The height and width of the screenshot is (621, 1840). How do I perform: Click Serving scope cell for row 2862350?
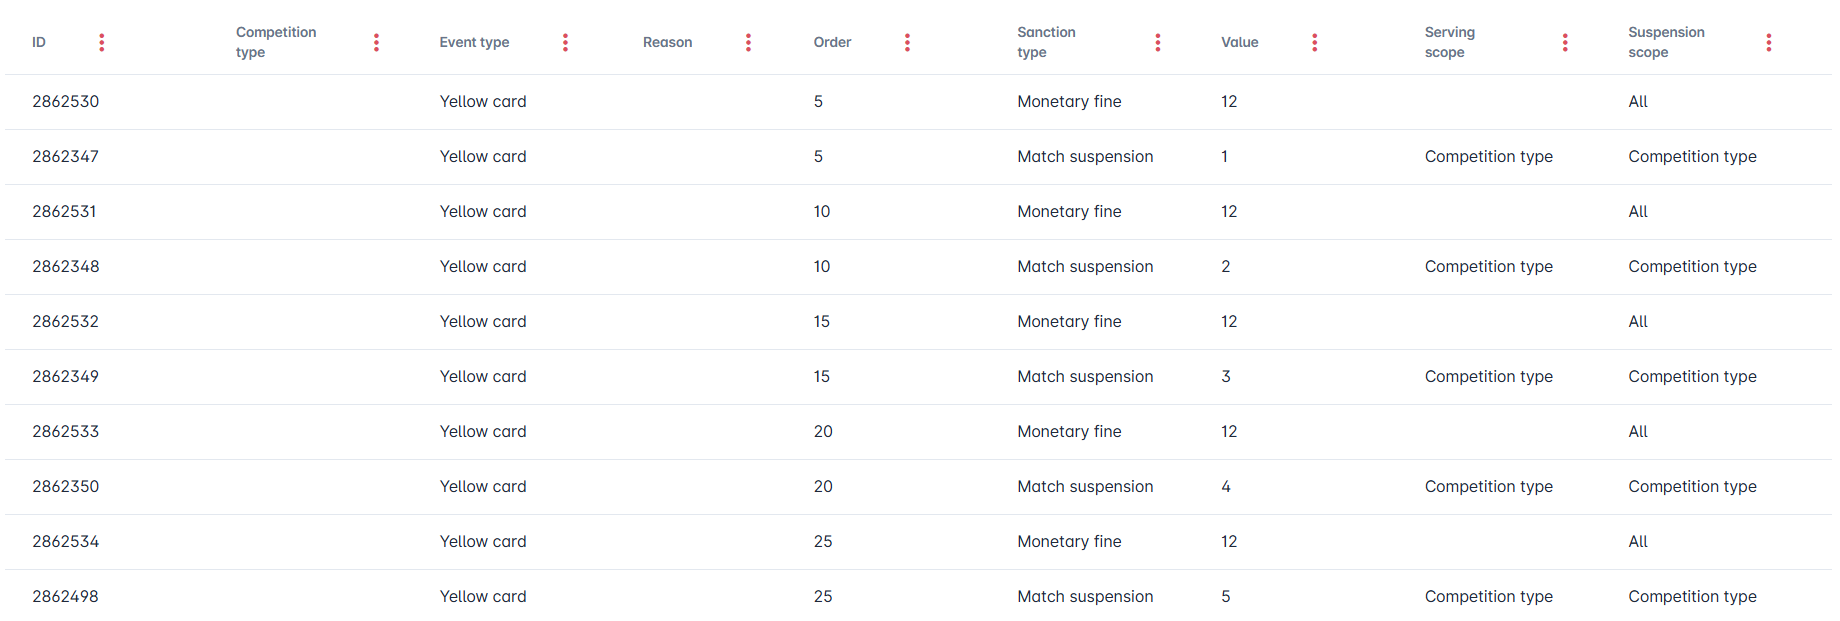click(x=1488, y=487)
